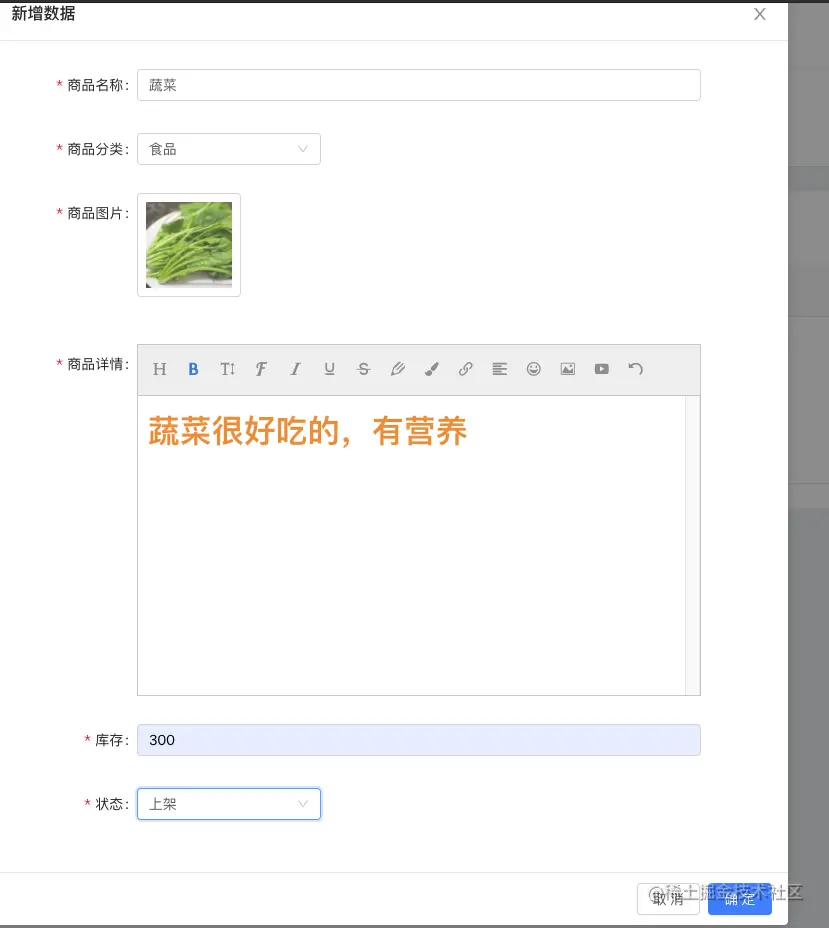
Task: Open the font size tool
Action: (x=227, y=369)
